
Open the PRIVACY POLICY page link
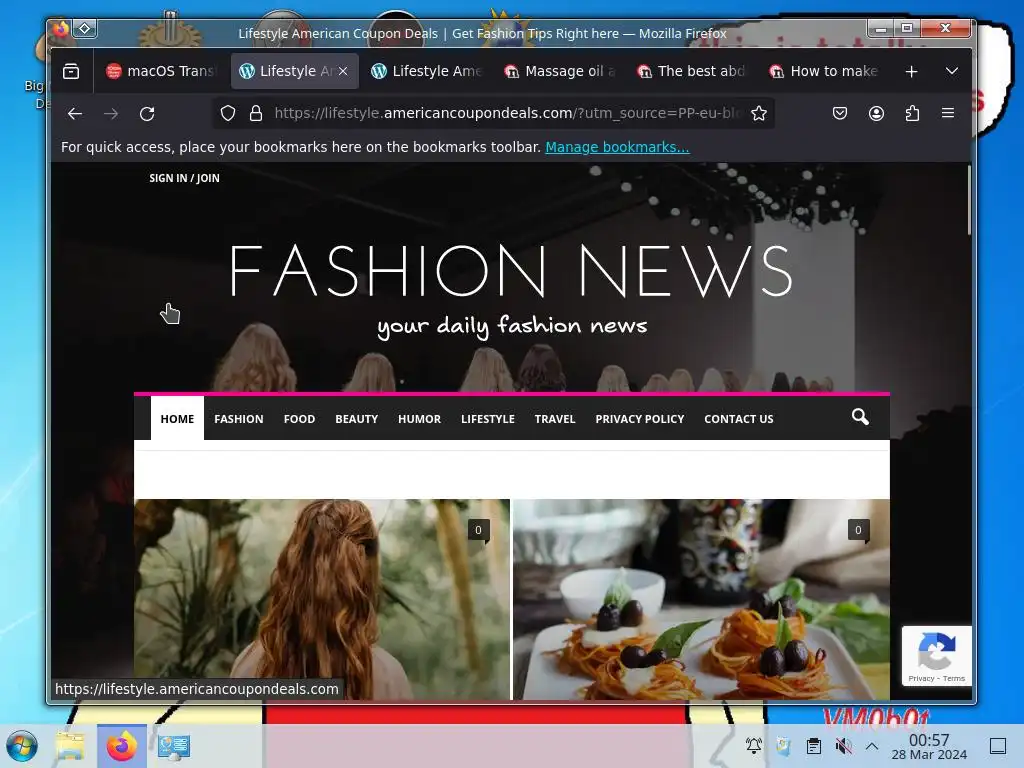(639, 419)
